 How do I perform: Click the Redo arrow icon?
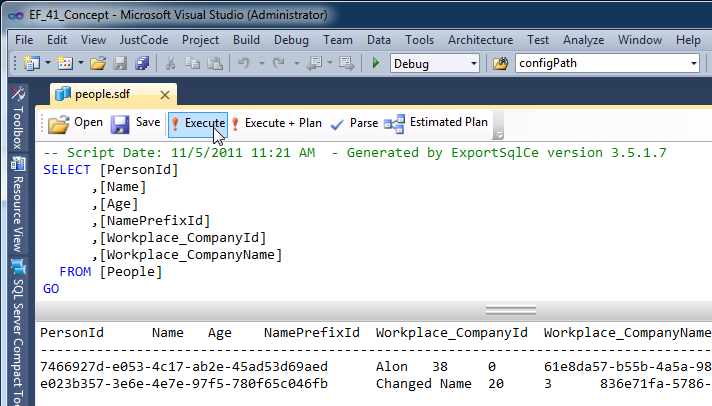tap(278, 63)
